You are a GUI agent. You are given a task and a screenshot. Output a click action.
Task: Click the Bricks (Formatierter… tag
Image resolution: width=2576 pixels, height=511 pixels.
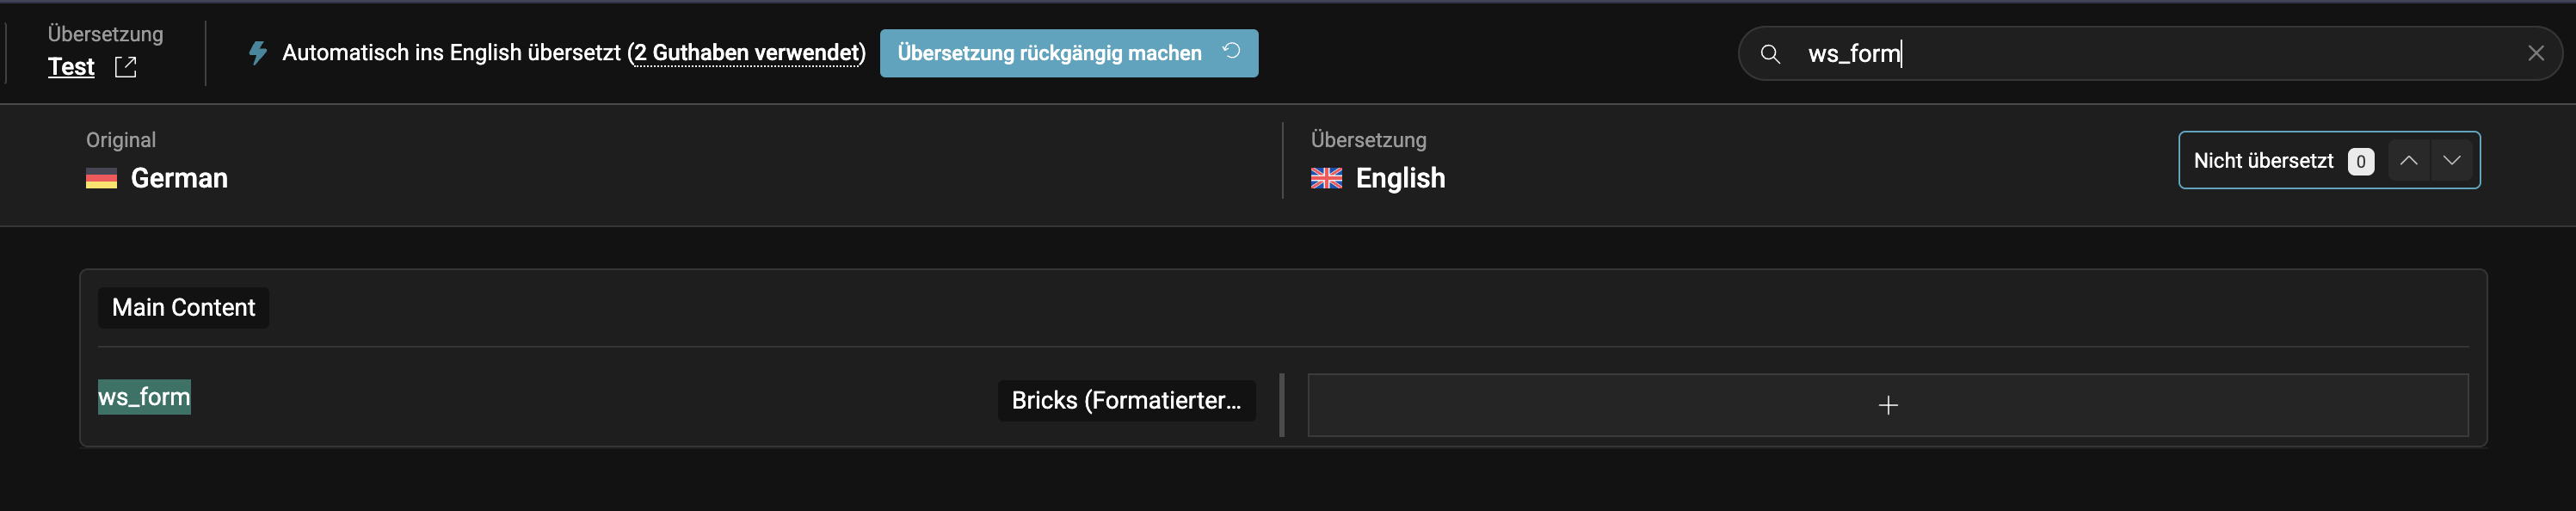pyautogui.click(x=1126, y=401)
